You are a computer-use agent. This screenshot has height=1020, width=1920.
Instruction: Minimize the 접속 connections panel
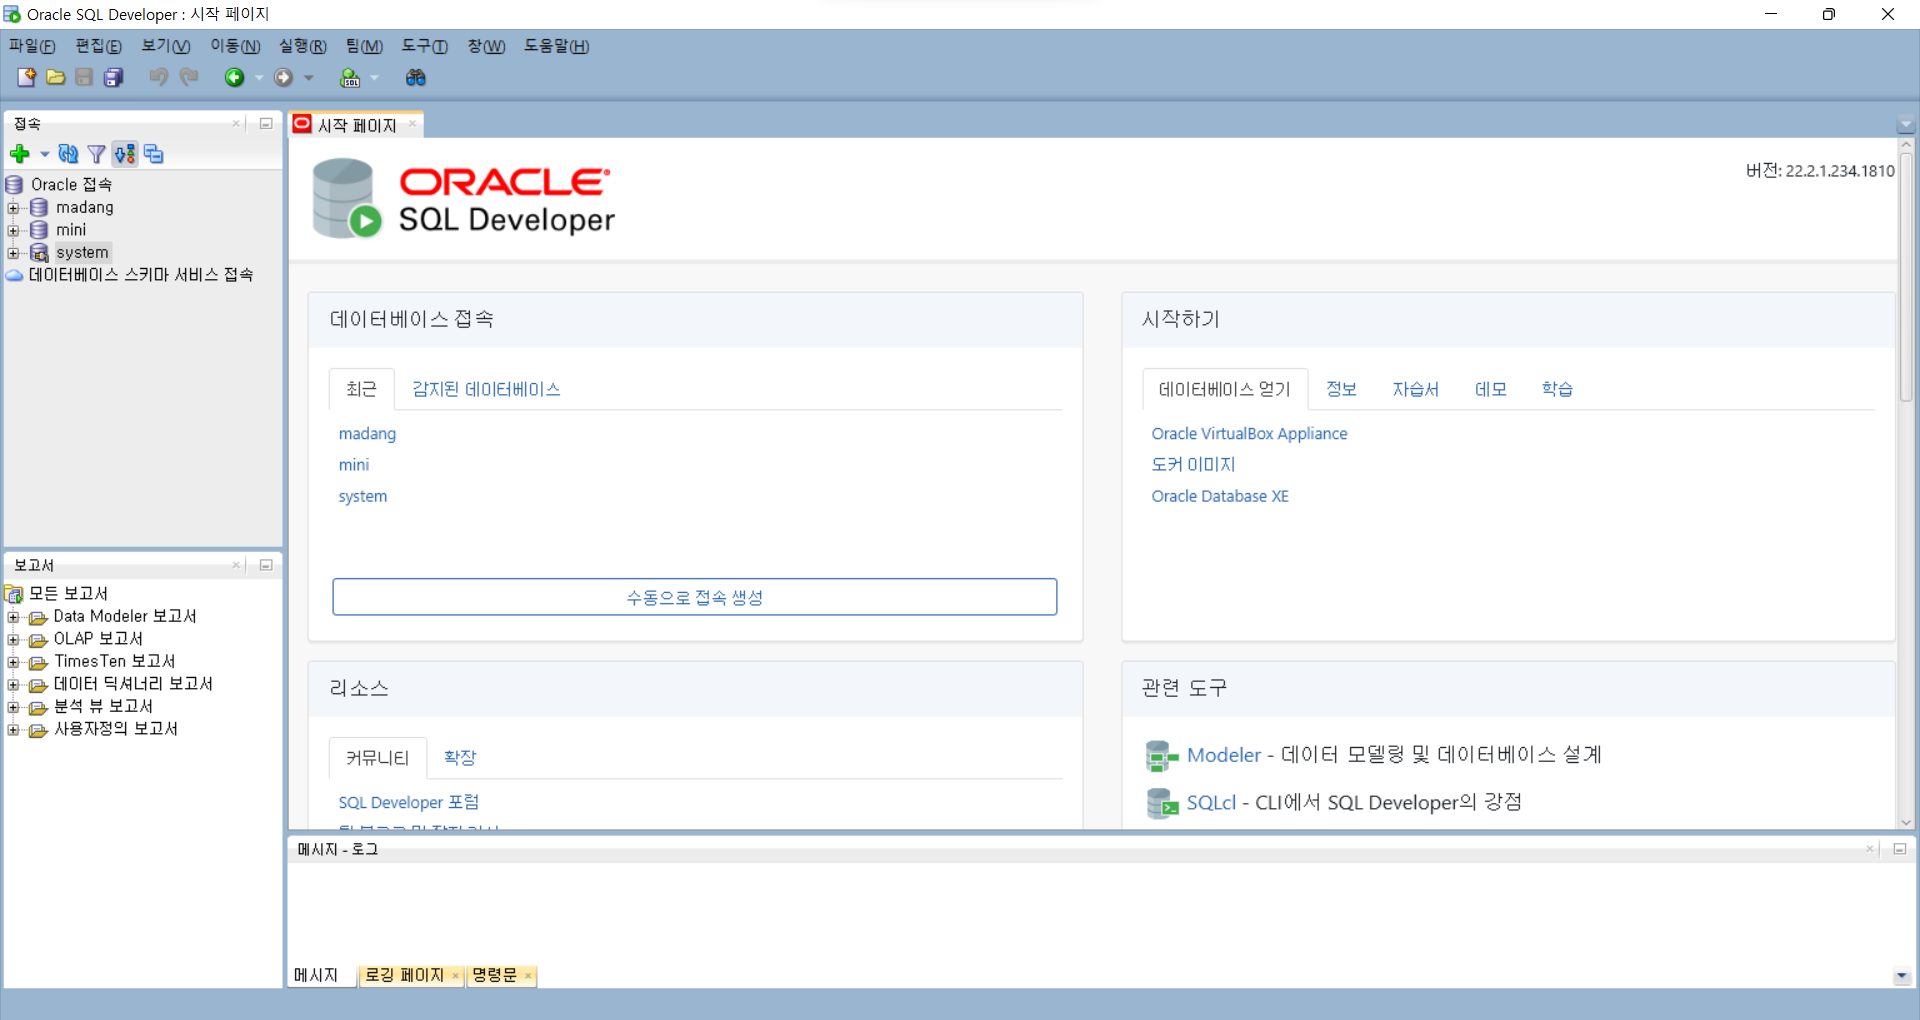coord(266,123)
